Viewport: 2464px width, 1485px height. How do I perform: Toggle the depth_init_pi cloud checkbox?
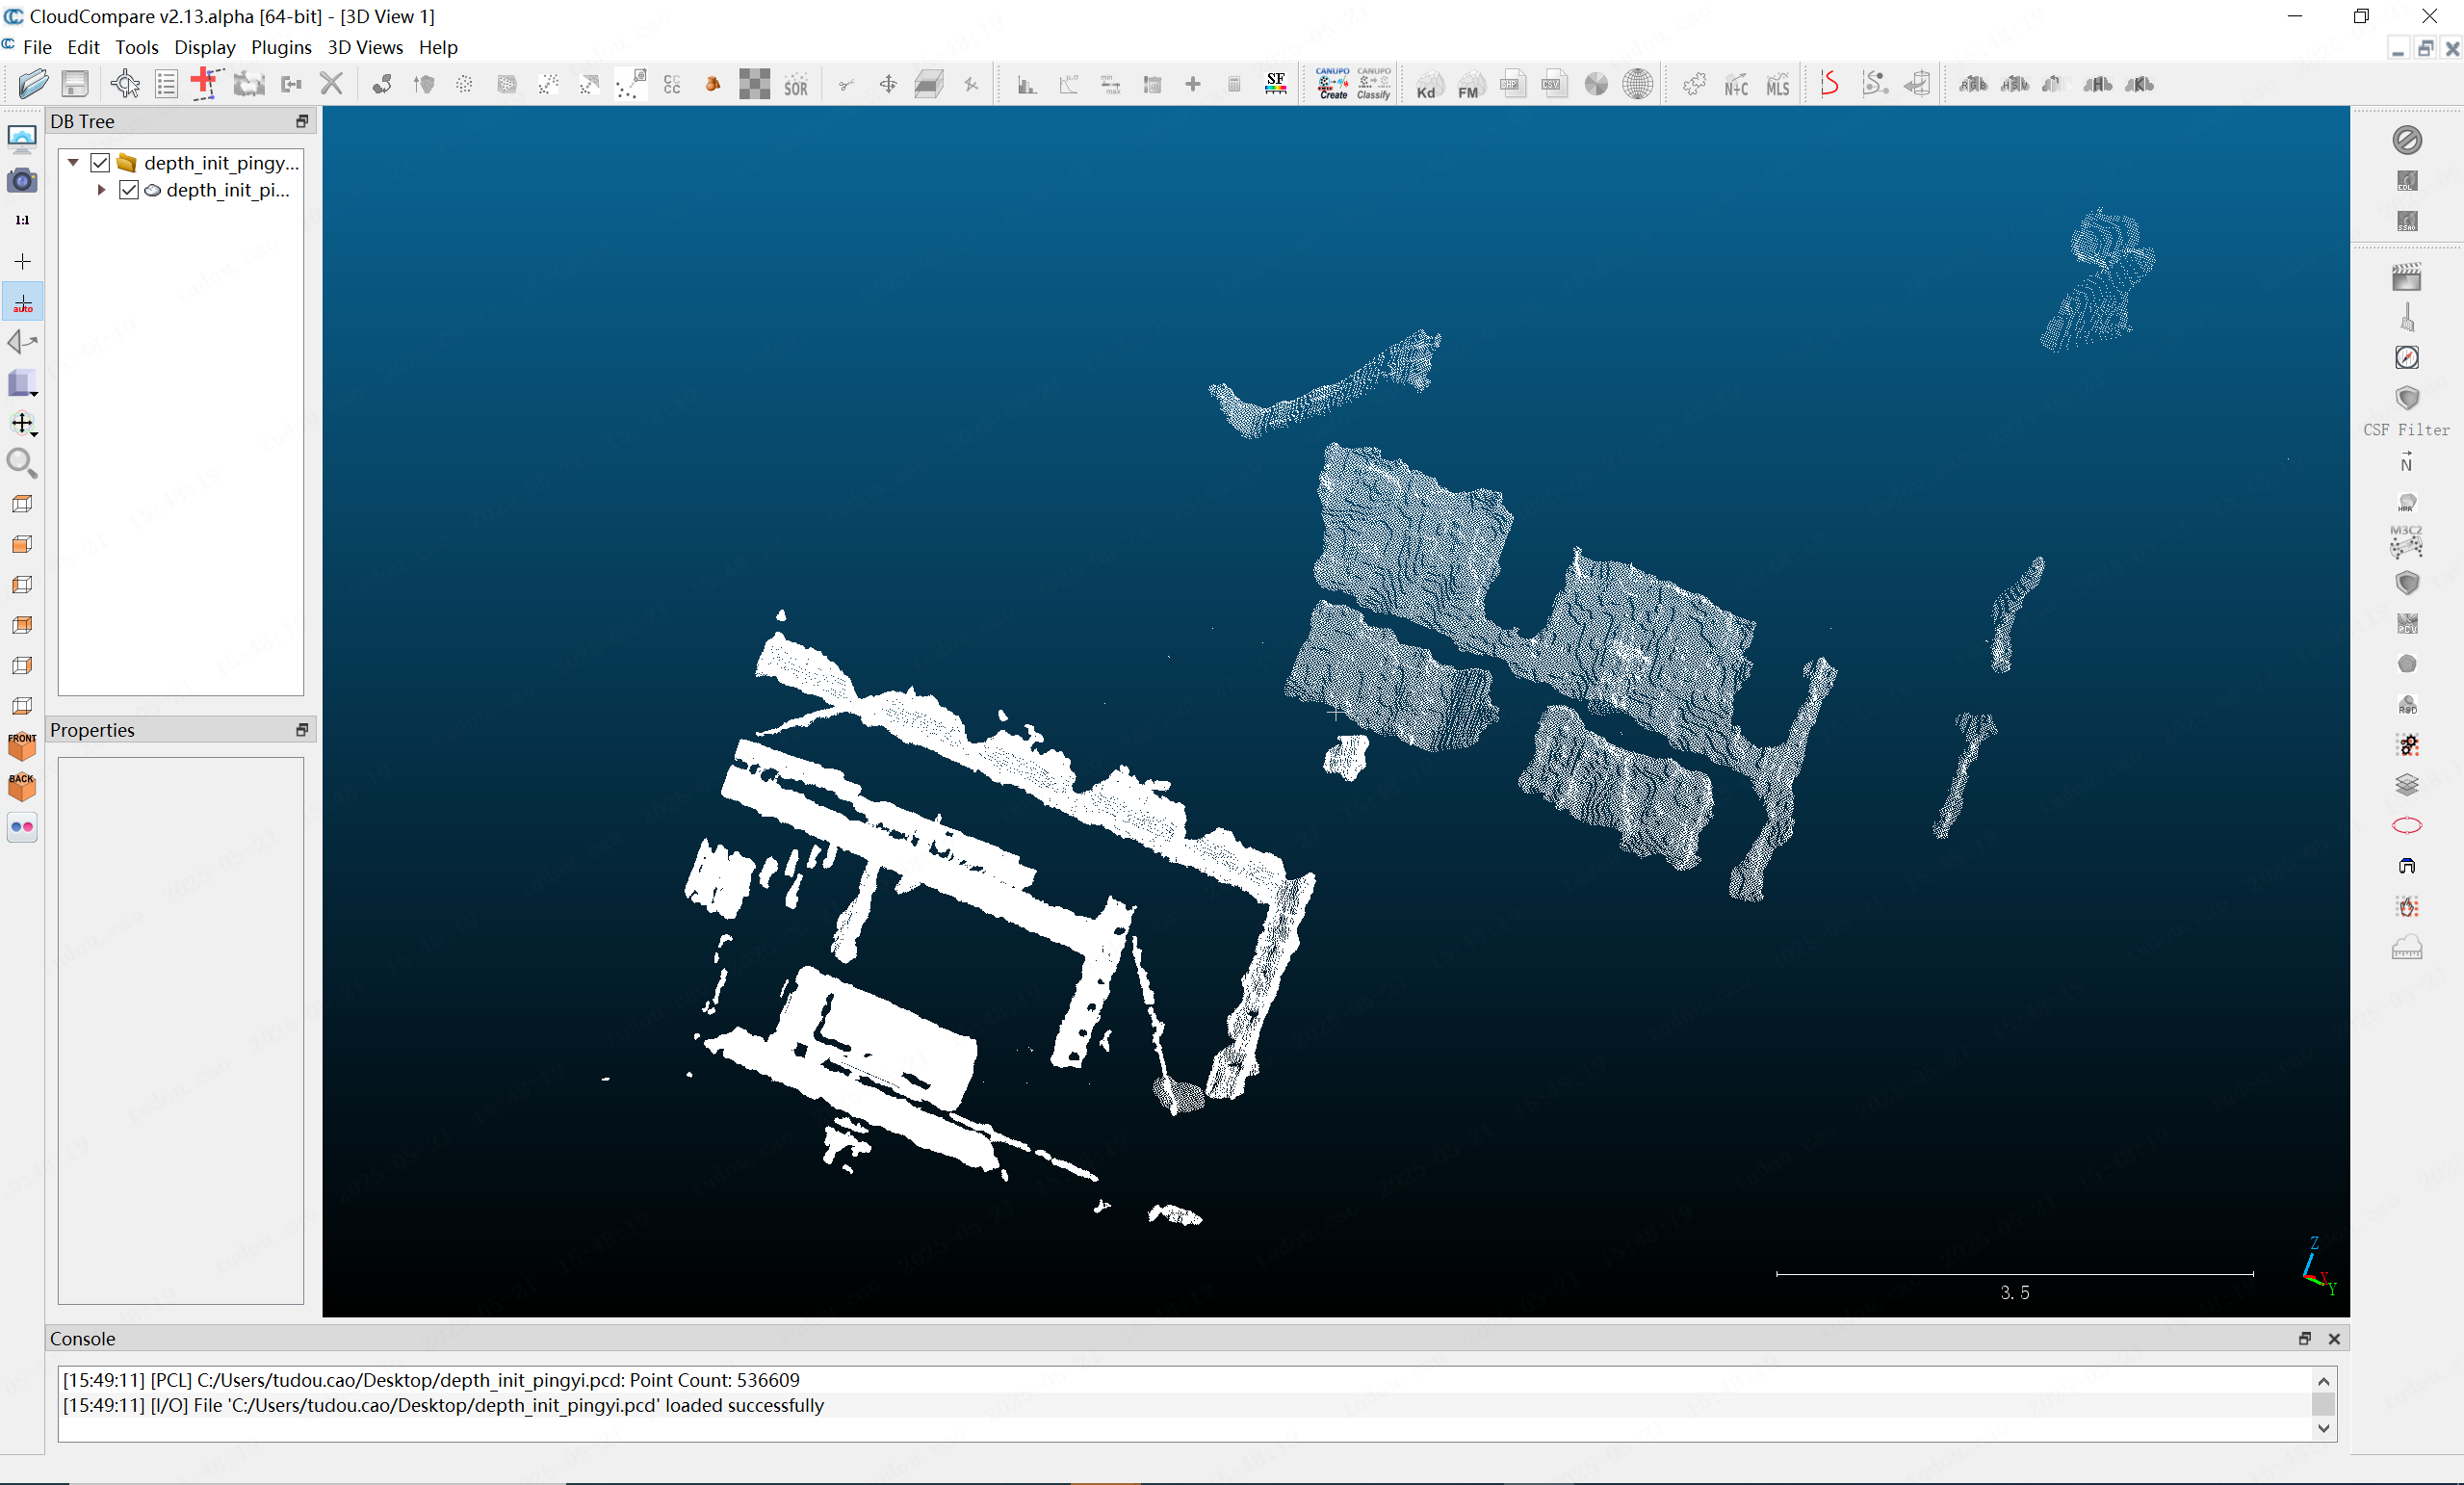pos(128,190)
